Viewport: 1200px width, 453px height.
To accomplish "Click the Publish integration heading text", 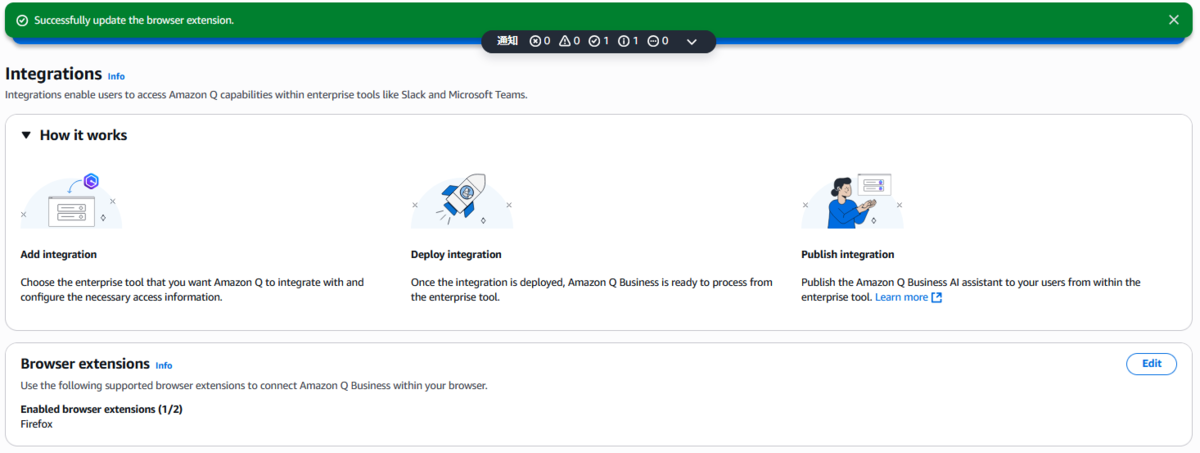I will tap(848, 255).
